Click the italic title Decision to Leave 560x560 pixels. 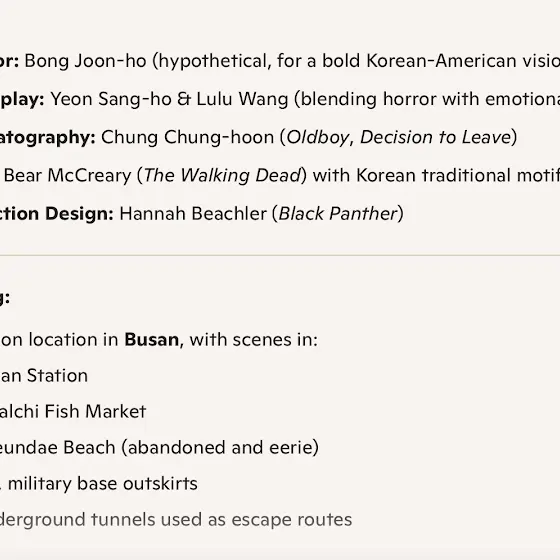(x=435, y=137)
